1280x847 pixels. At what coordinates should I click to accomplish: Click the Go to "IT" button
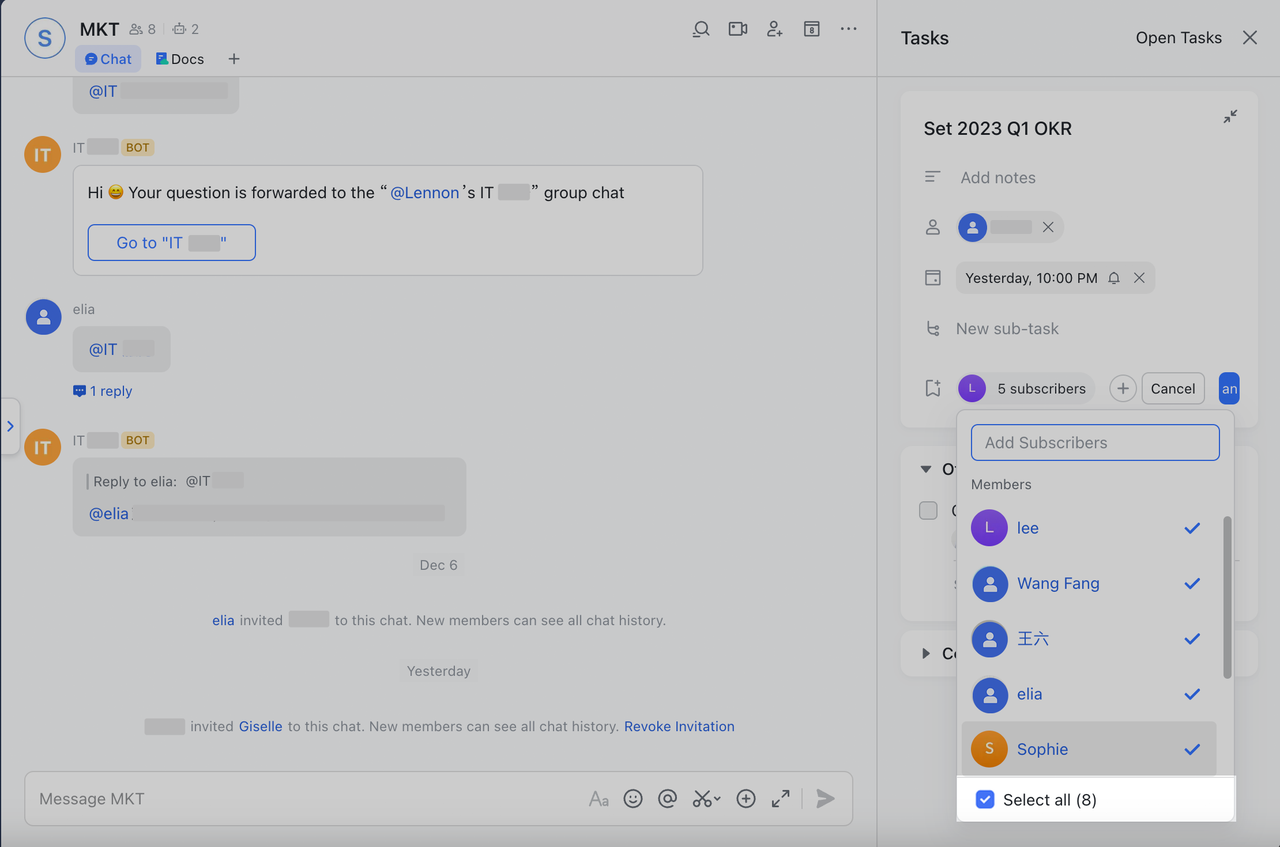pyautogui.click(x=171, y=243)
